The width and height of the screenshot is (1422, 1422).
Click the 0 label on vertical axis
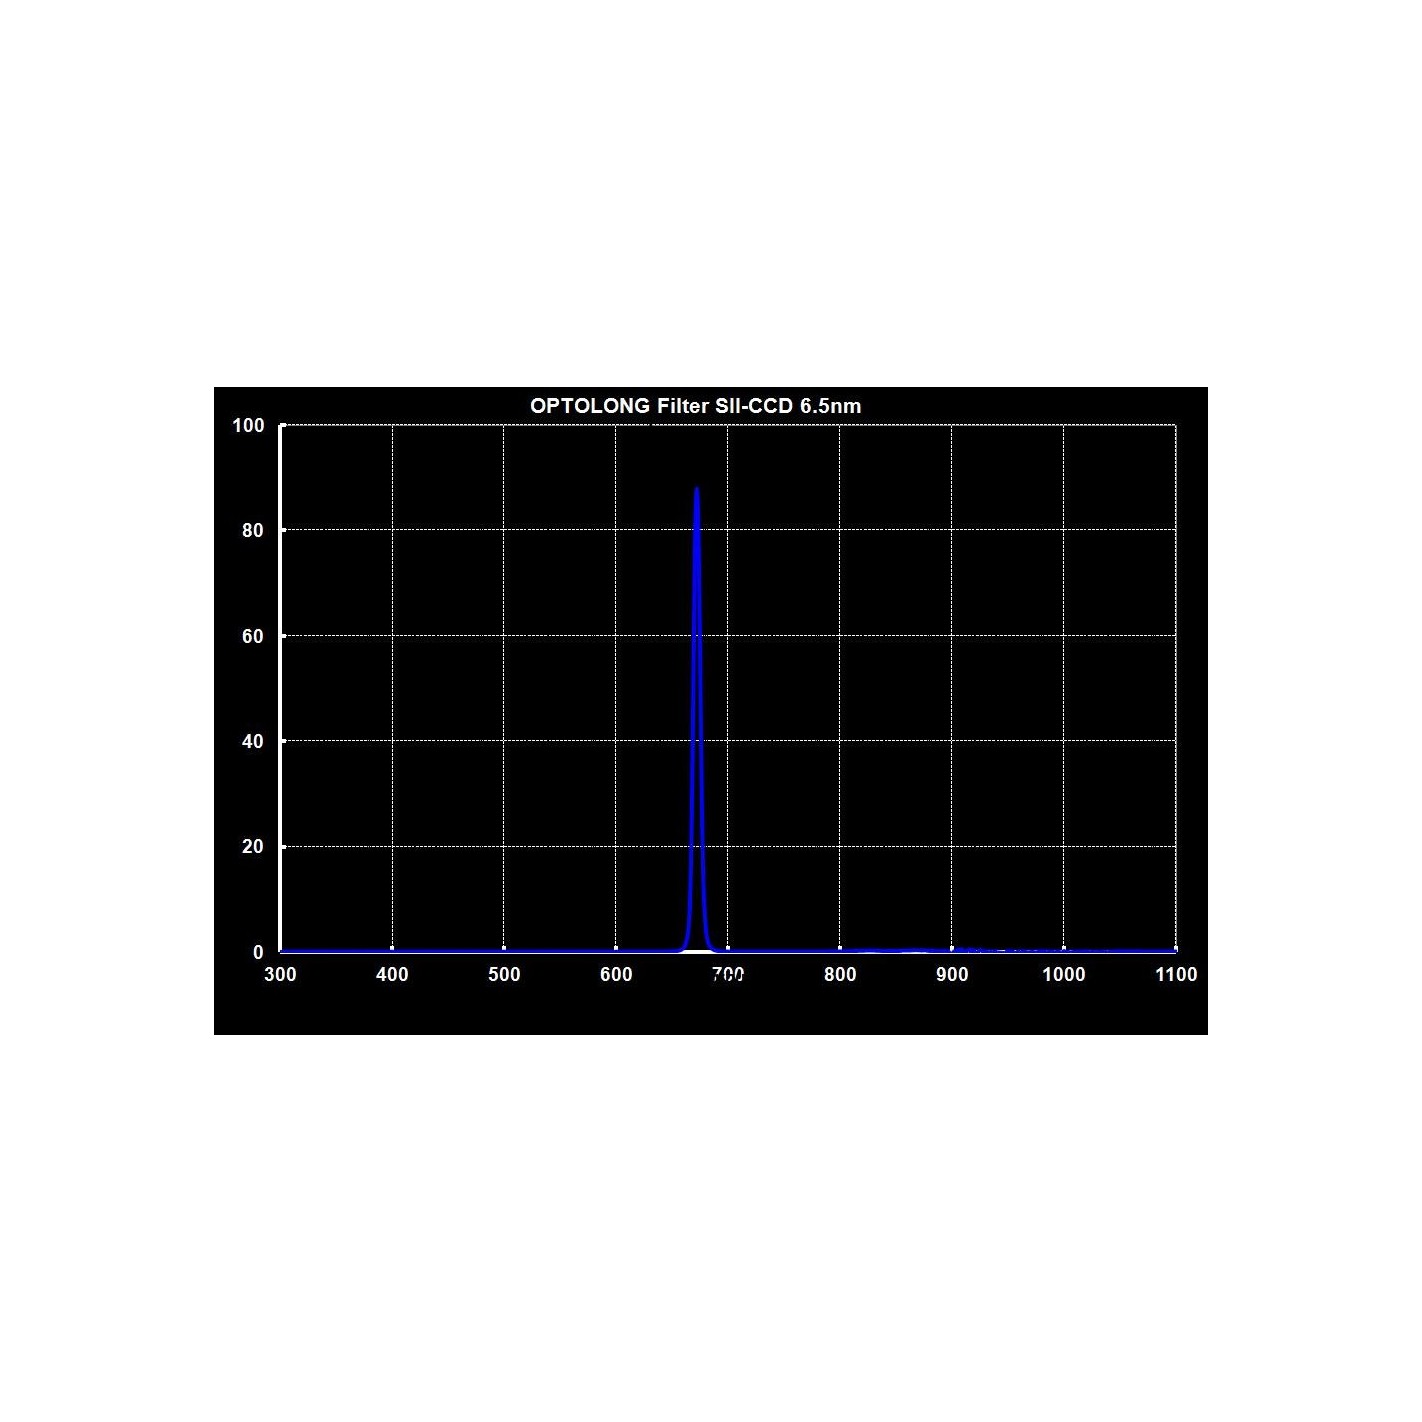click(258, 953)
